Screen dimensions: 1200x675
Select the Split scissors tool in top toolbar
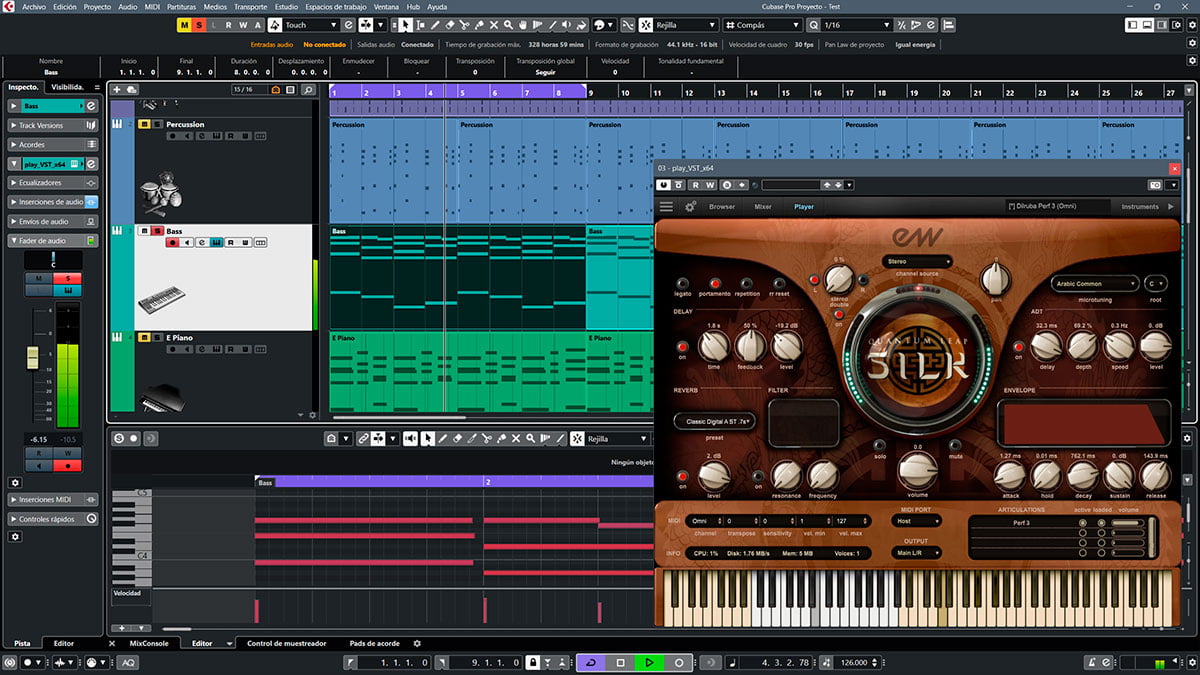[x=464, y=24]
